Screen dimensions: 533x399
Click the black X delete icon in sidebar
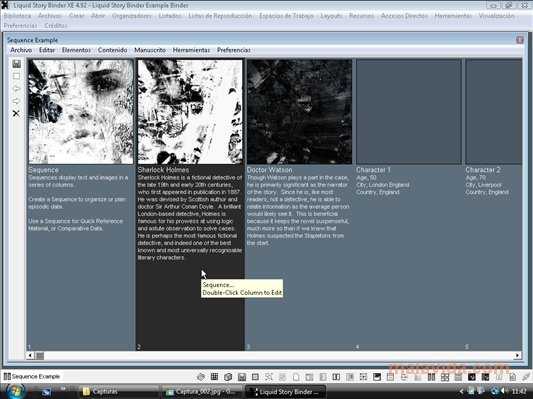click(x=16, y=113)
